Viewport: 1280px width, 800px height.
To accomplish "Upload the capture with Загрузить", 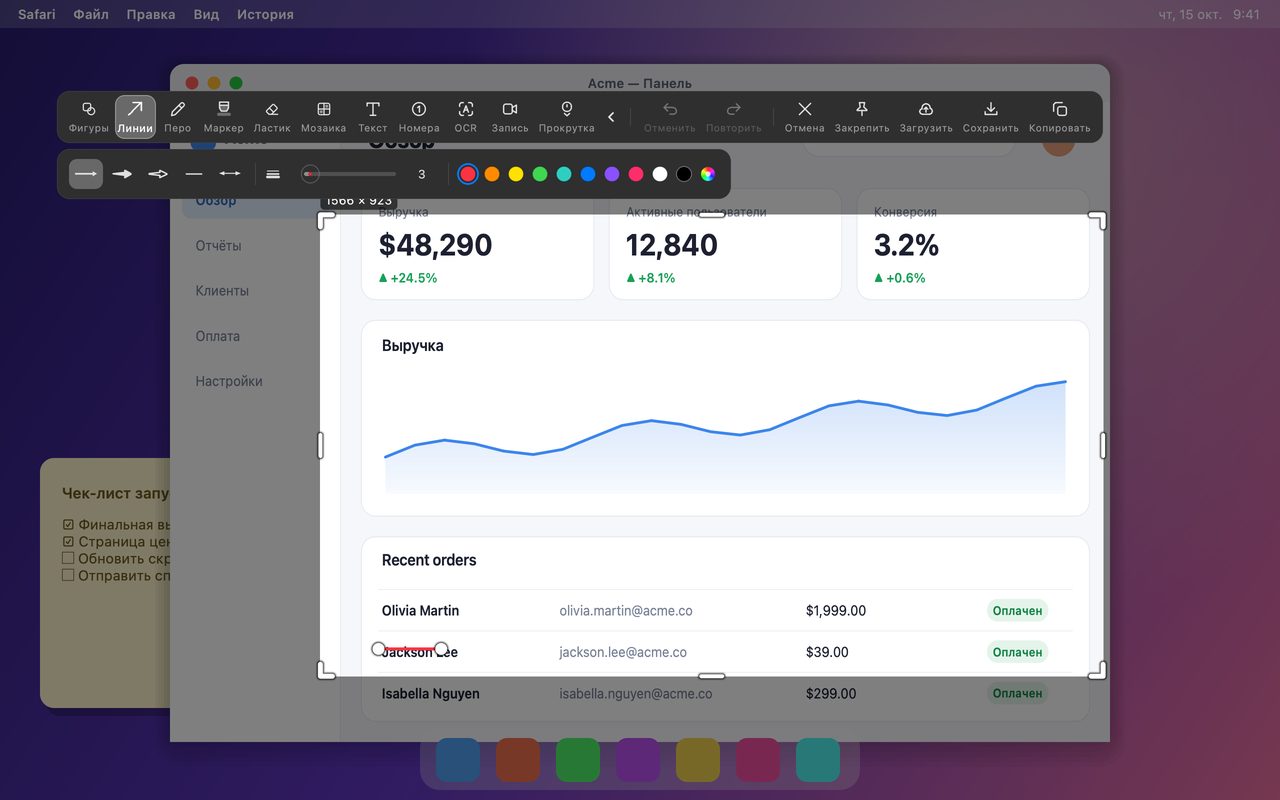I will 926,117.
